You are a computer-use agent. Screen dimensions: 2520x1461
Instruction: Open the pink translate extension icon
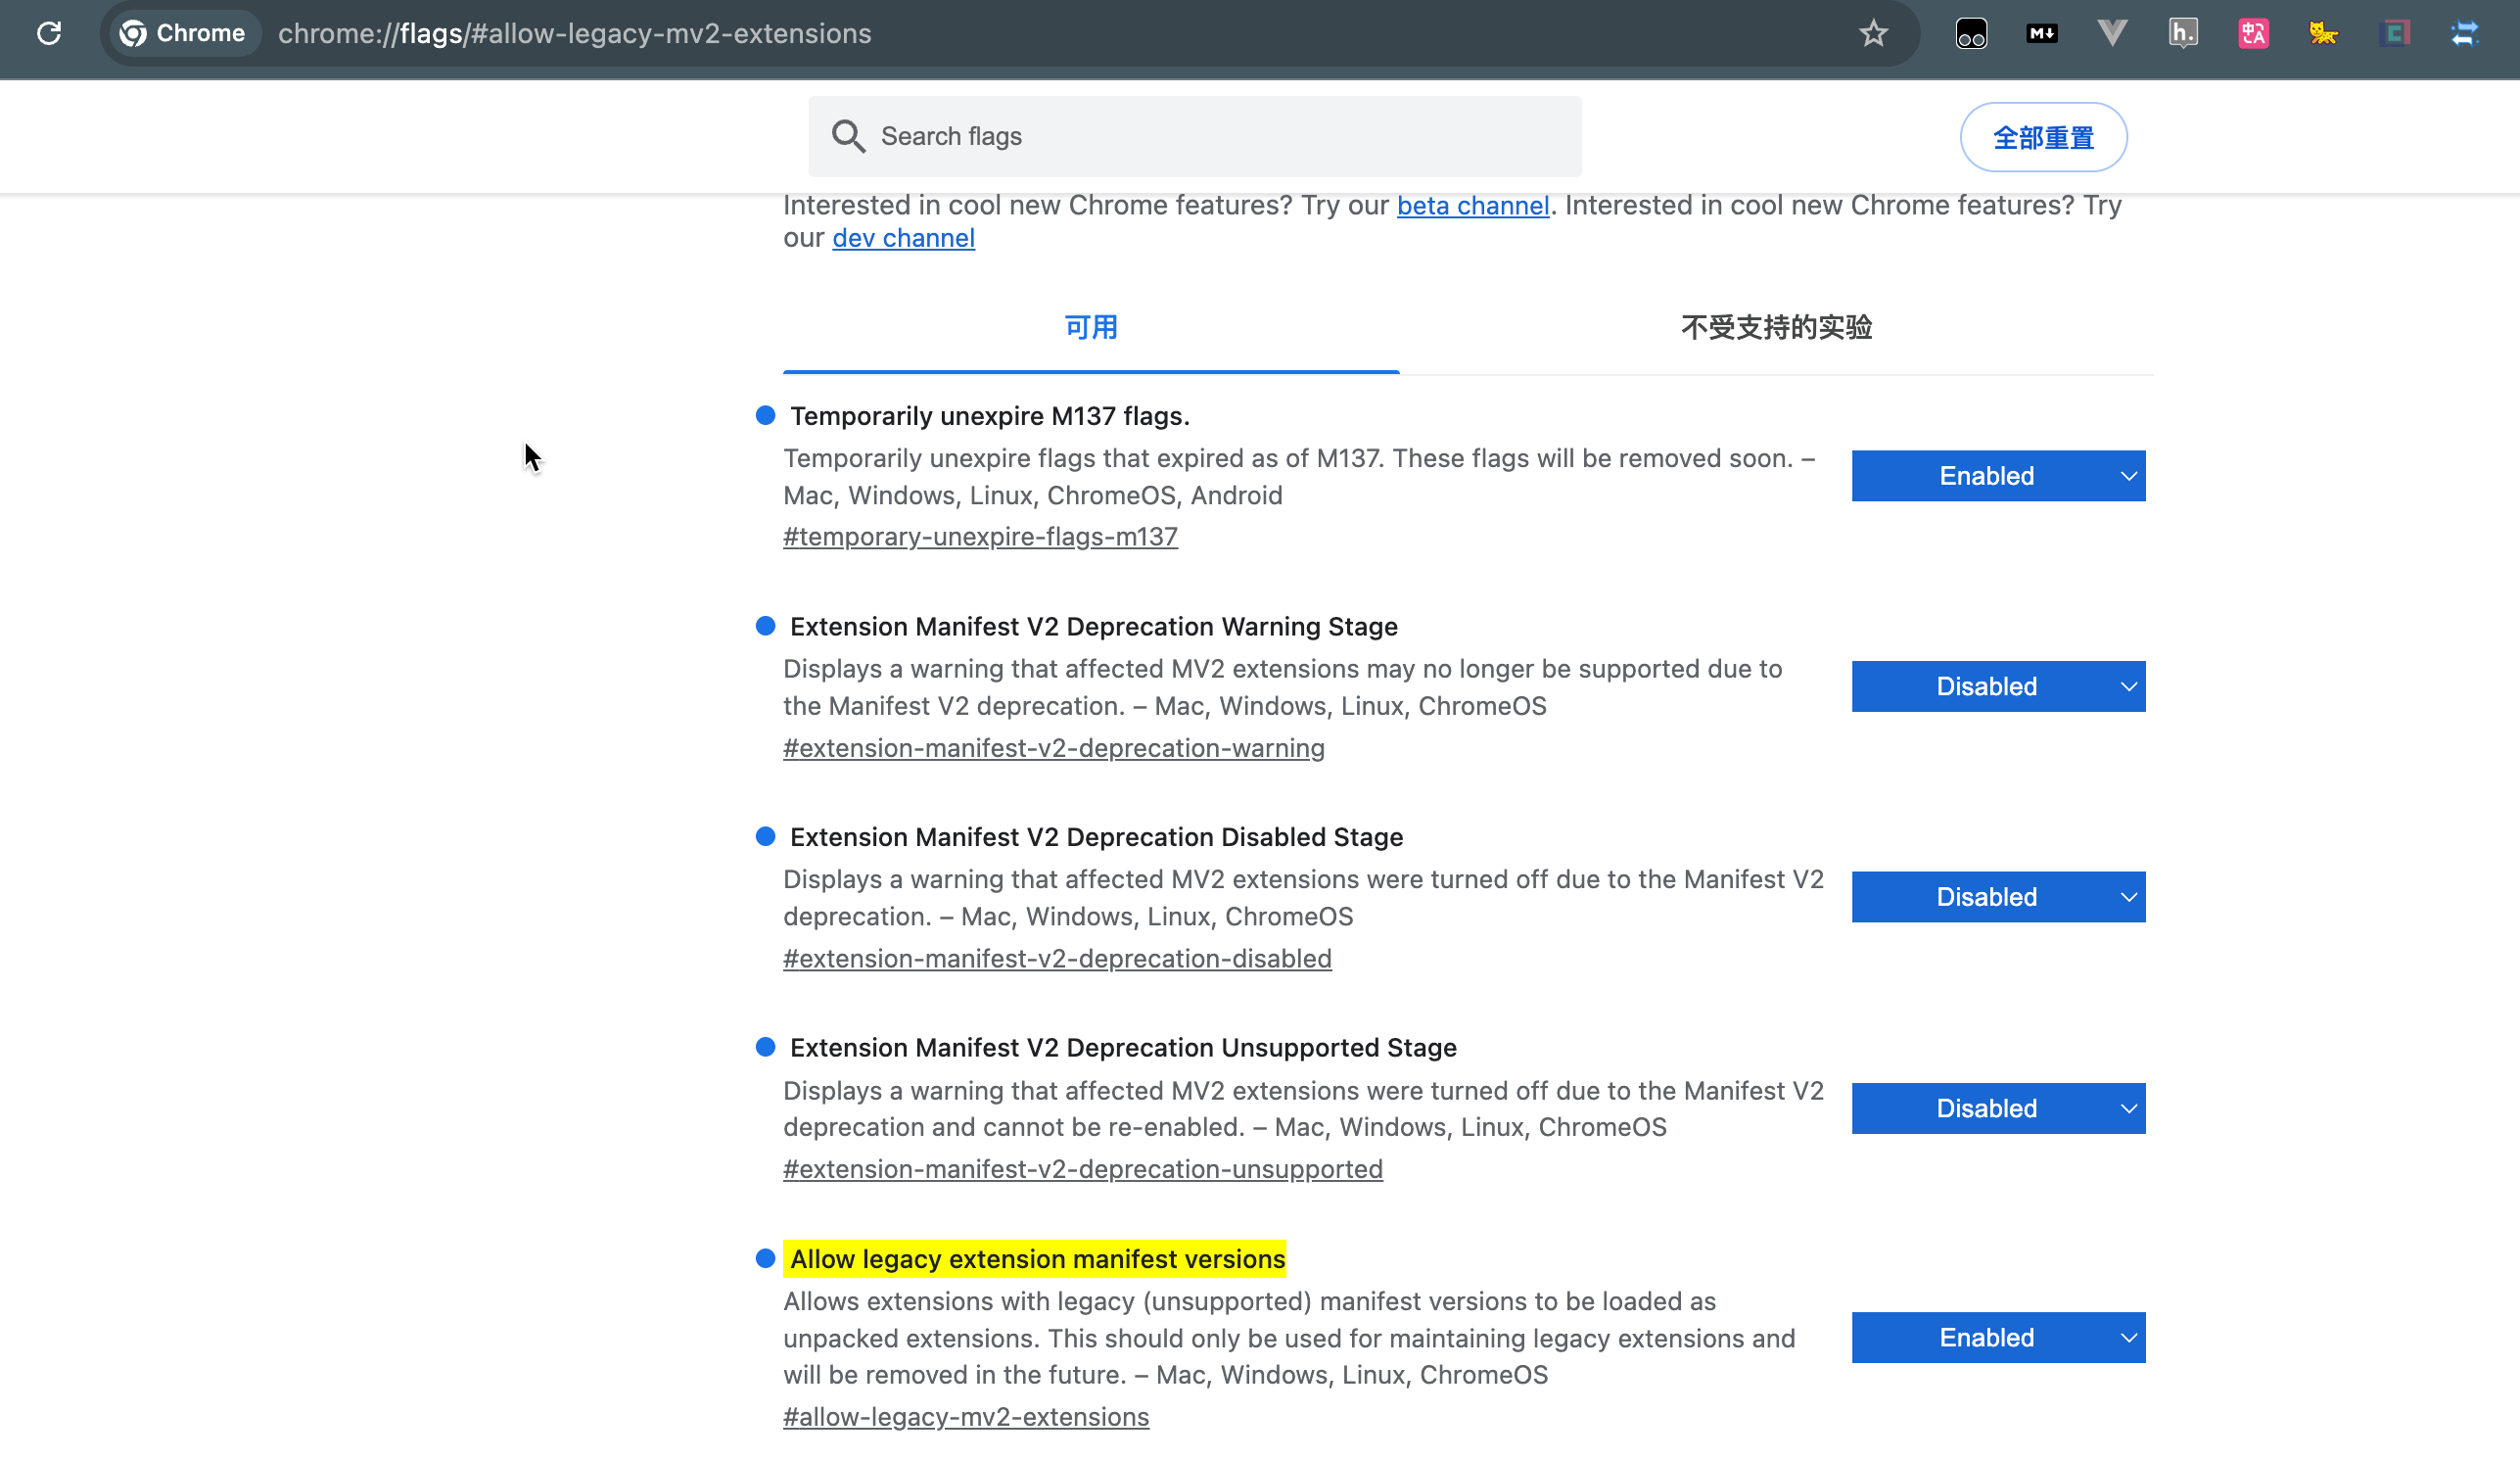(x=2253, y=33)
